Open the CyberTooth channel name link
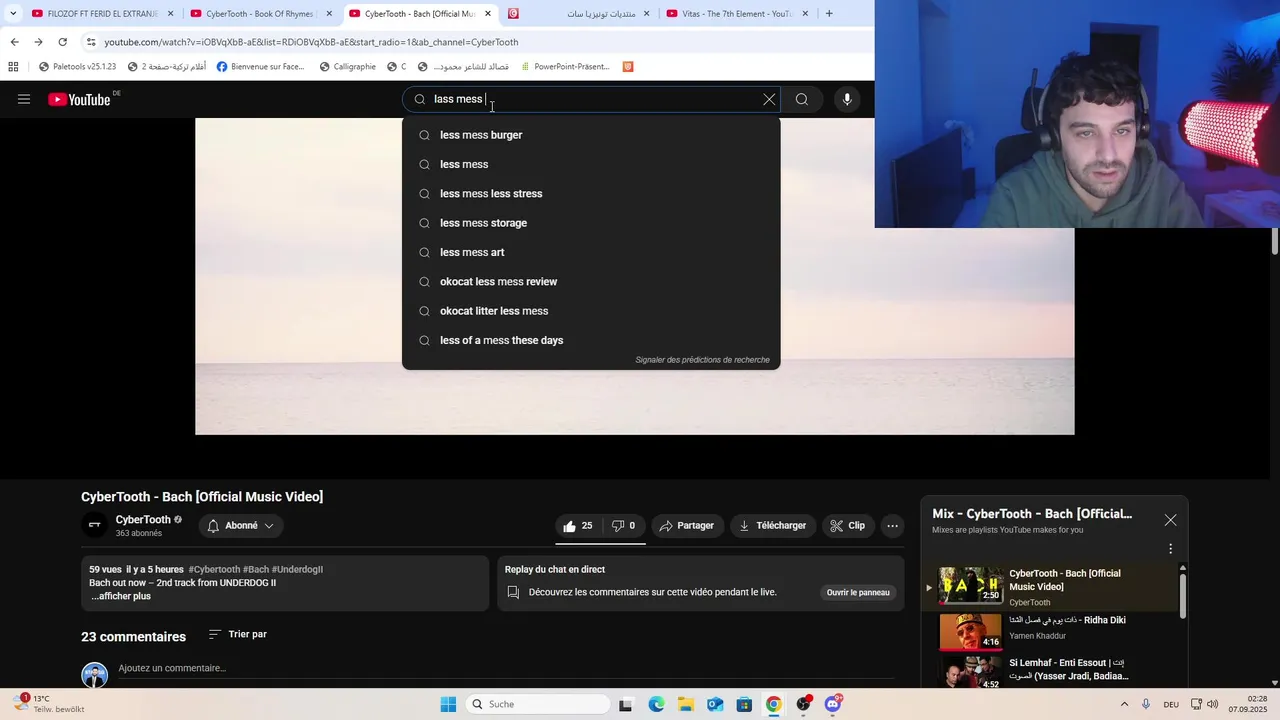The image size is (1280, 720). tap(143, 520)
